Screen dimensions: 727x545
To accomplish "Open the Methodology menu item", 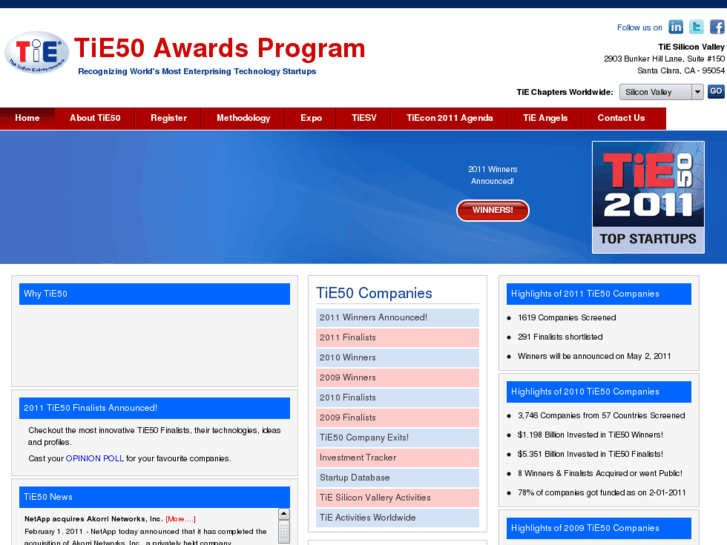I will pyautogui.click(x=243, y=118).
